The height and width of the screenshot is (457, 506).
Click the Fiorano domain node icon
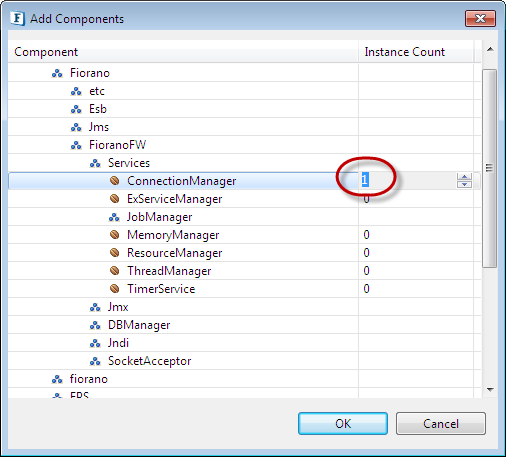pyautogui.click(x=57, y=73)
